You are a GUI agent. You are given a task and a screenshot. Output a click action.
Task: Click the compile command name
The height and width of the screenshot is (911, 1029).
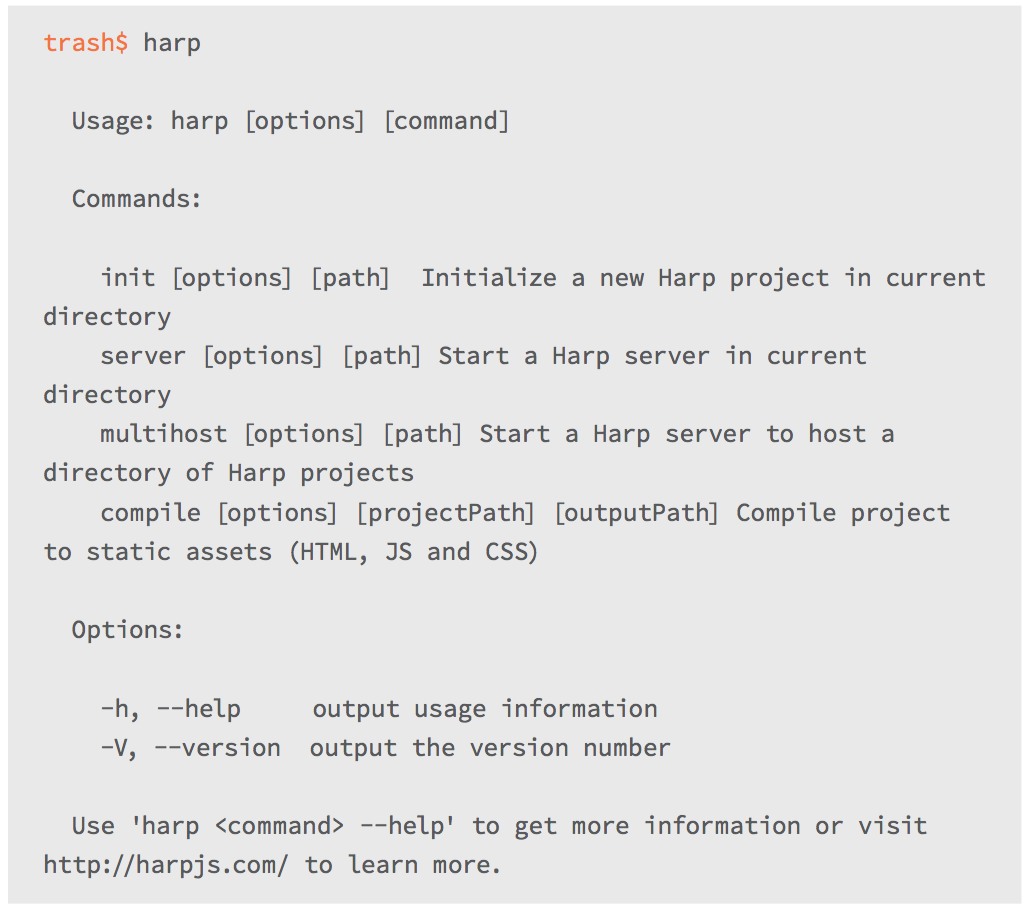click(150, 513)
